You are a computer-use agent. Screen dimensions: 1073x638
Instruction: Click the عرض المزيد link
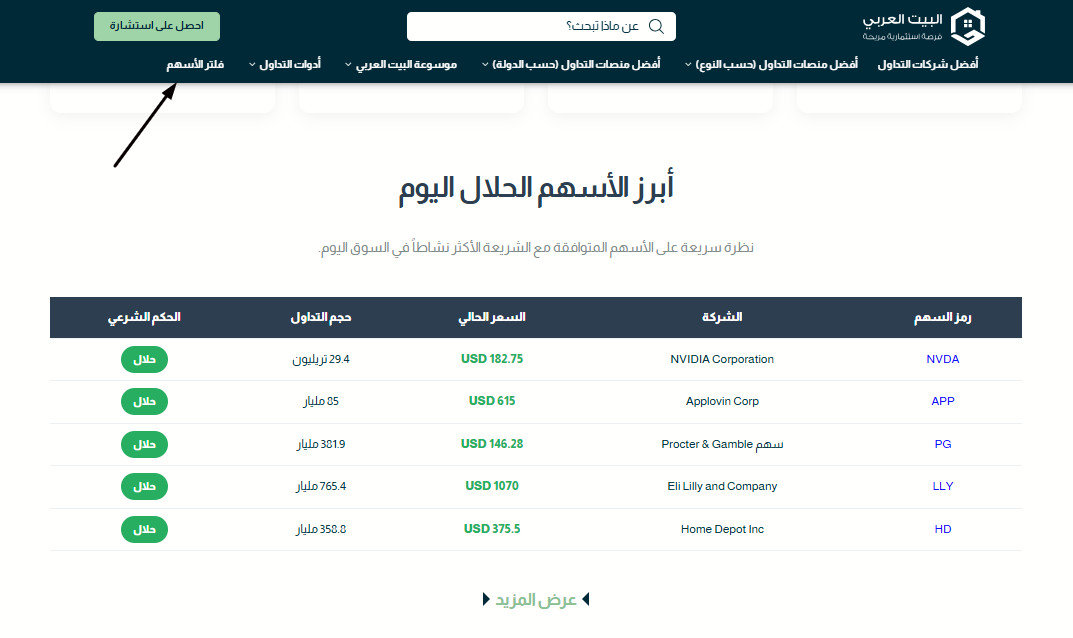click(x=535, y=599)
